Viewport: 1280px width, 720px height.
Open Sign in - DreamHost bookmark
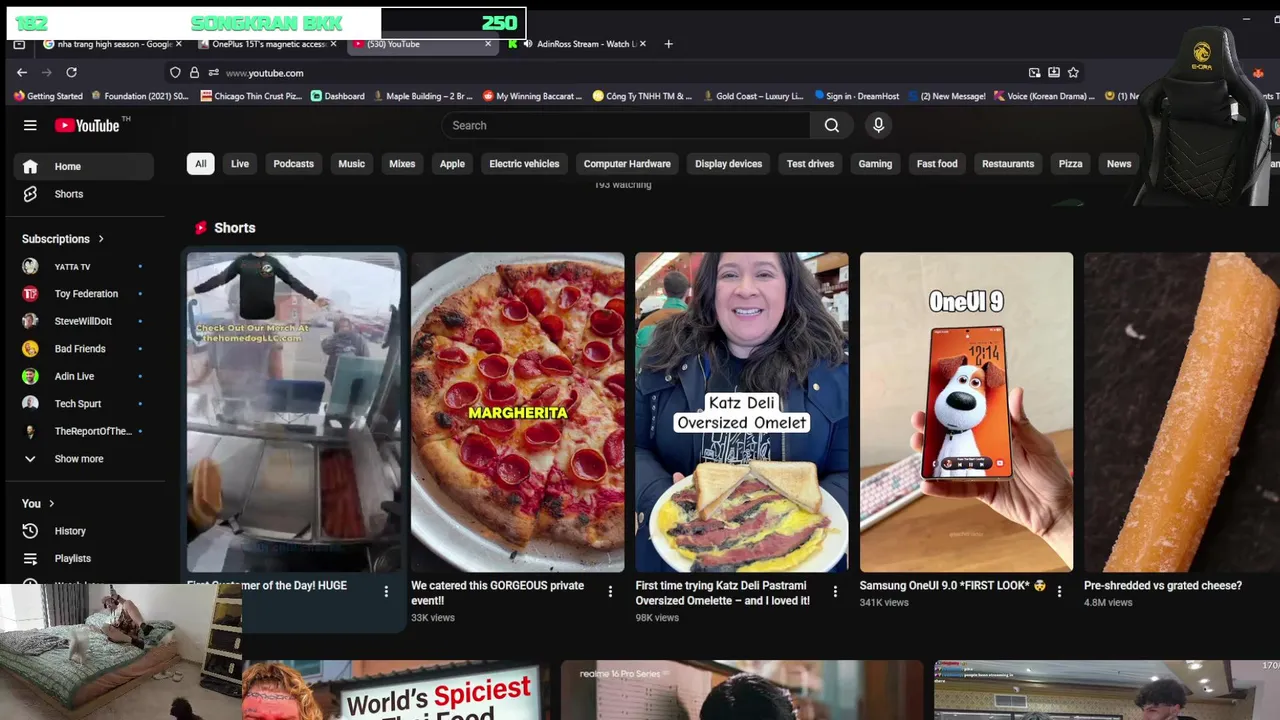coord(857,96)
